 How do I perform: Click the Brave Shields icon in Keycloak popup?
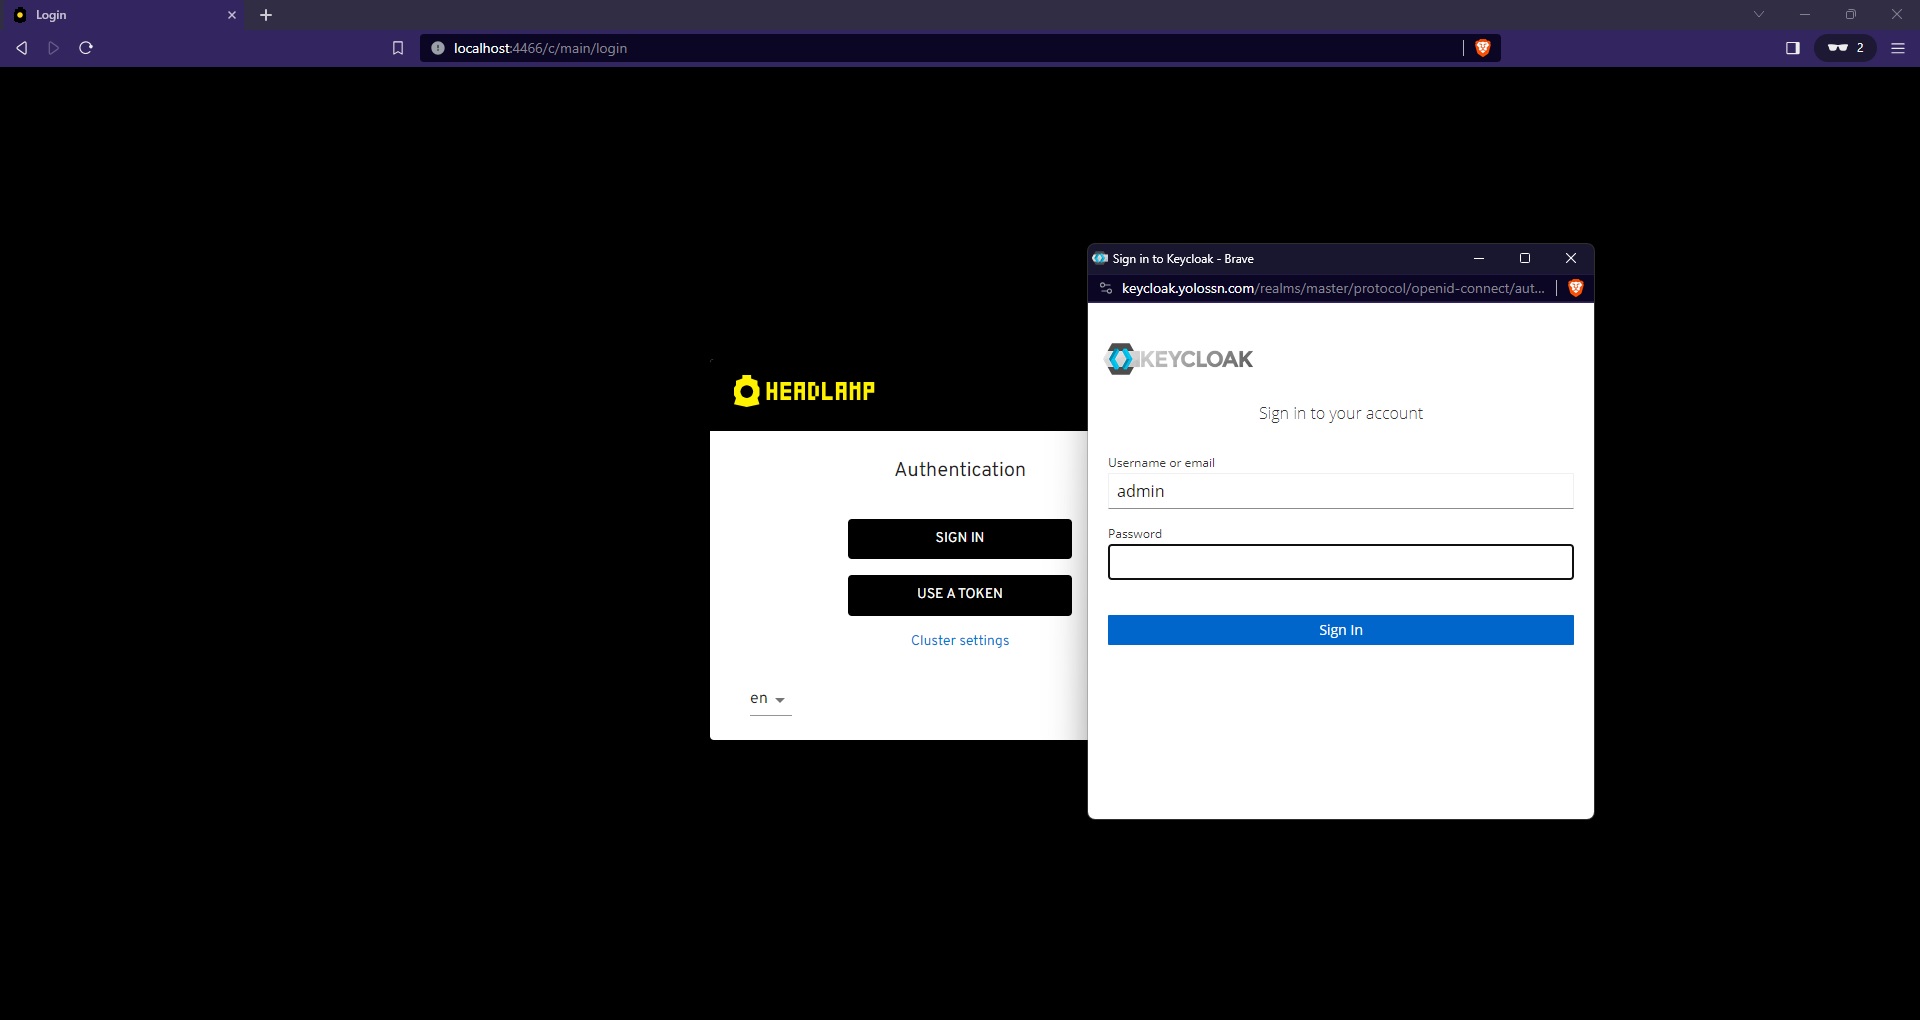coord(1576,288)
